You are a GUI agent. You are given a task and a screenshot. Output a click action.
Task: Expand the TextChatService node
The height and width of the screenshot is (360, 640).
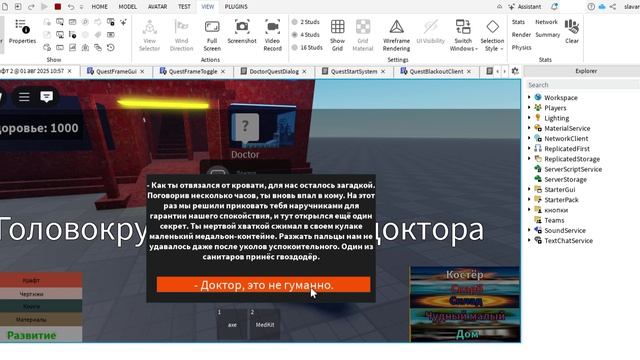(x=529, y=240)
